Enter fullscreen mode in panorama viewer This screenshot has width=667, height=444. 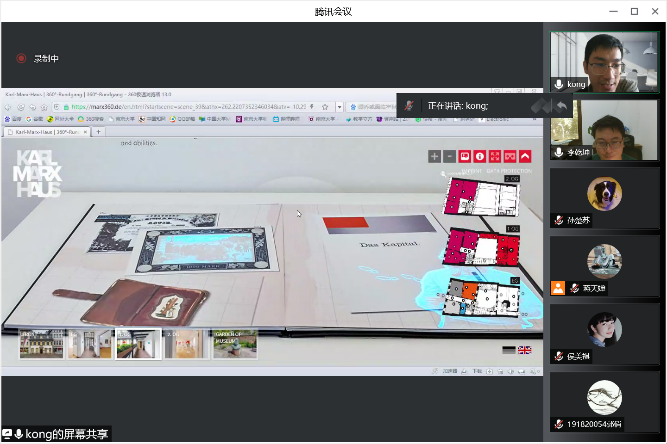[x=494, y=156]
